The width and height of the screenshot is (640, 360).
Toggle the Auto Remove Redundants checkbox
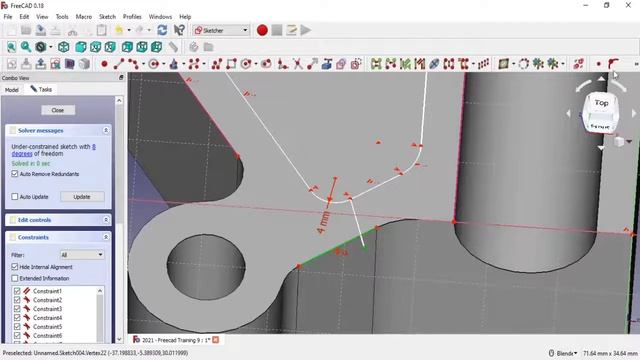point(15,174)
